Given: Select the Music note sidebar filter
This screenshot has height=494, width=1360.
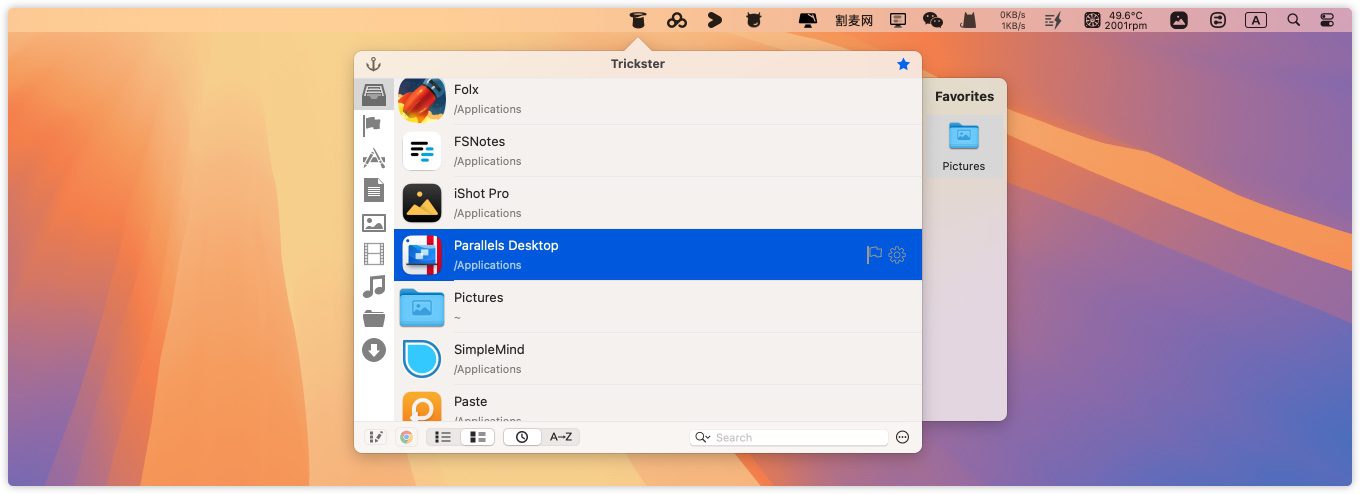Looking at the screenshot, I should tap(374, 287).
